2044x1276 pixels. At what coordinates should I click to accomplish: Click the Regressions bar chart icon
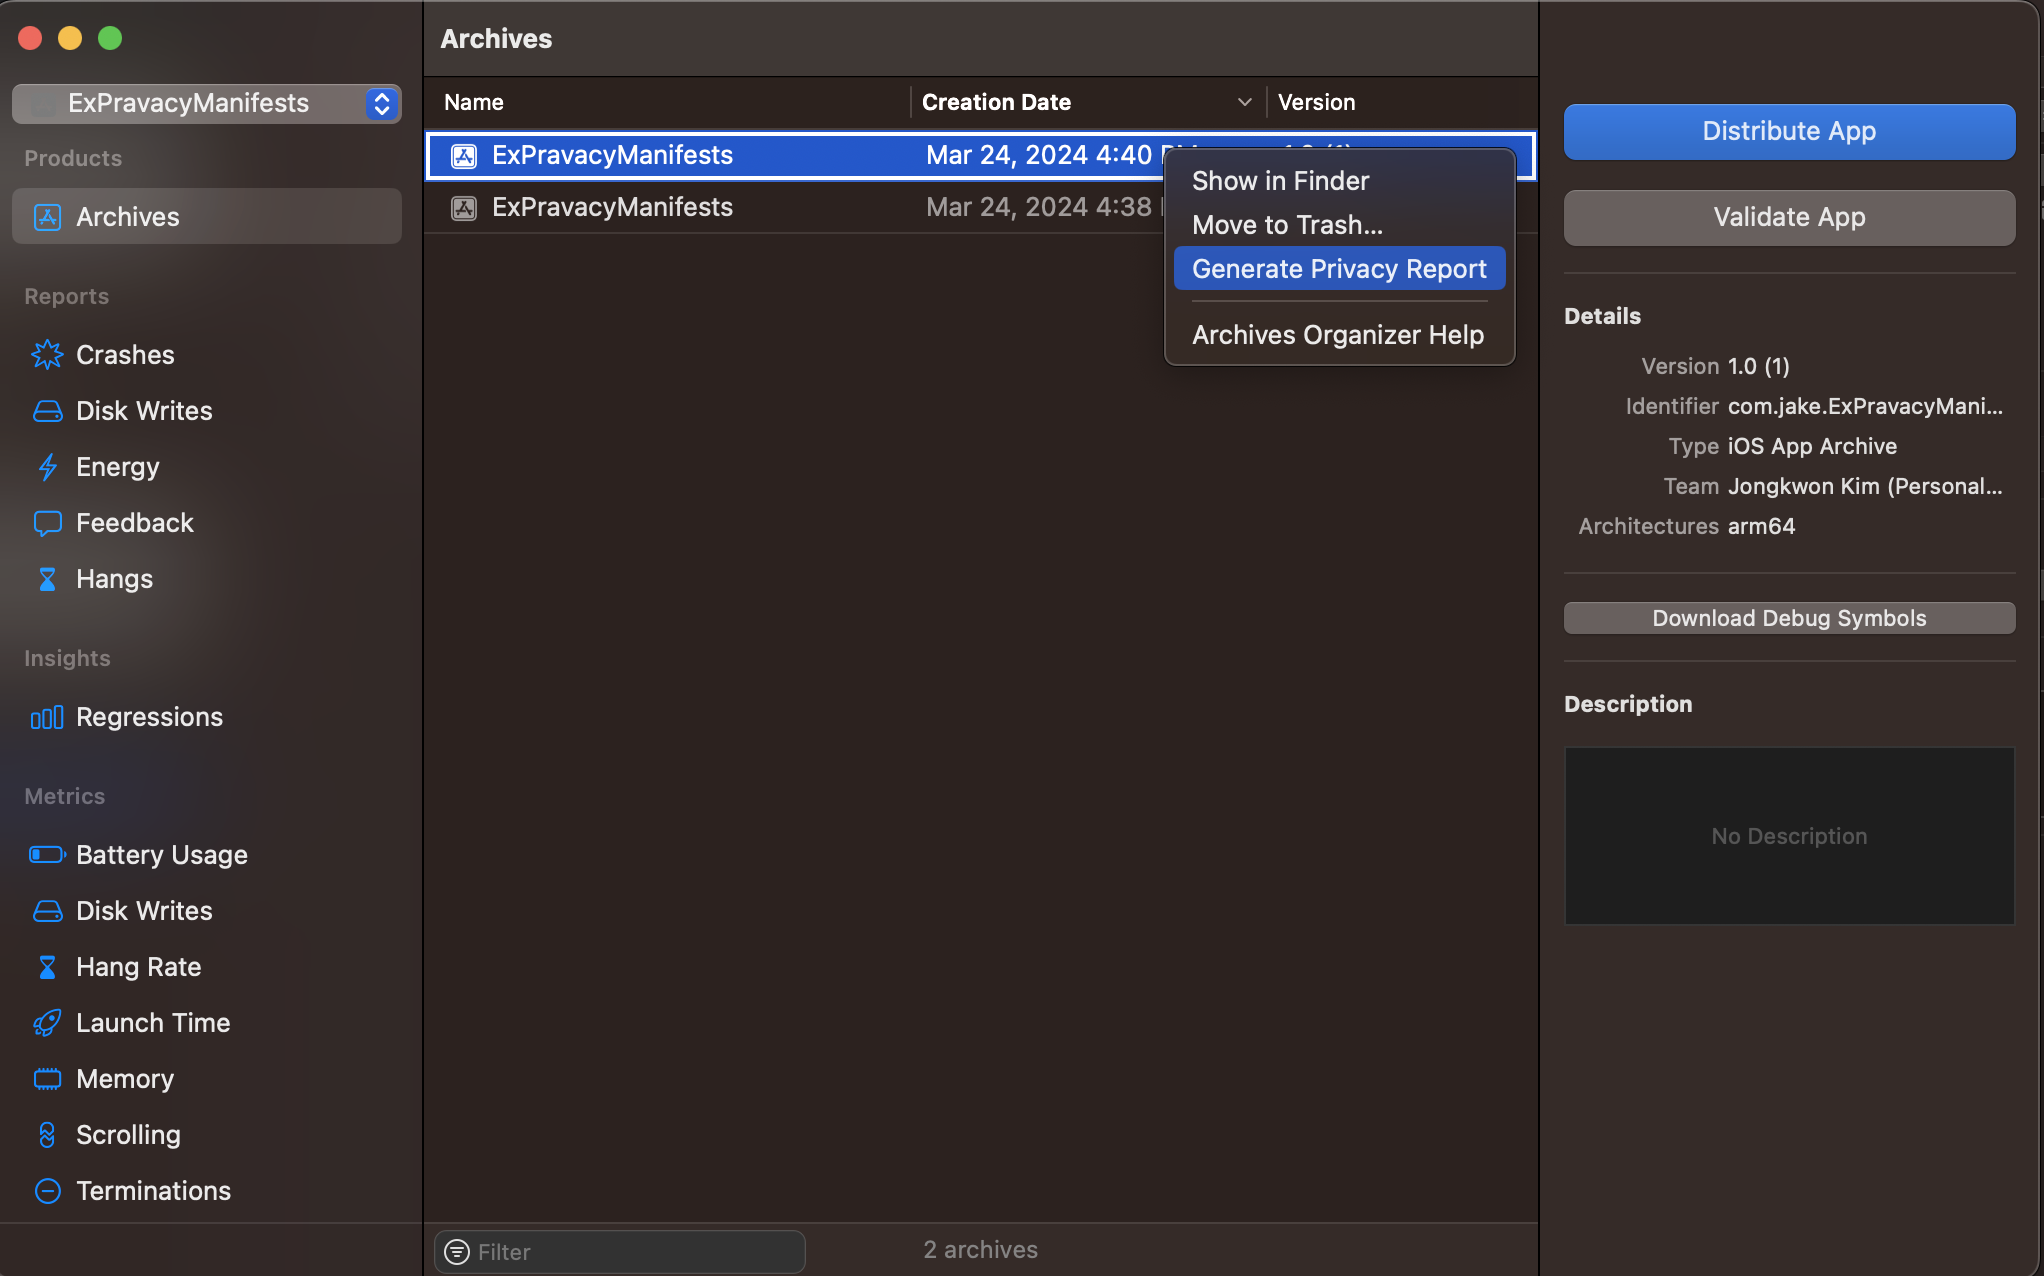[47, 717]
